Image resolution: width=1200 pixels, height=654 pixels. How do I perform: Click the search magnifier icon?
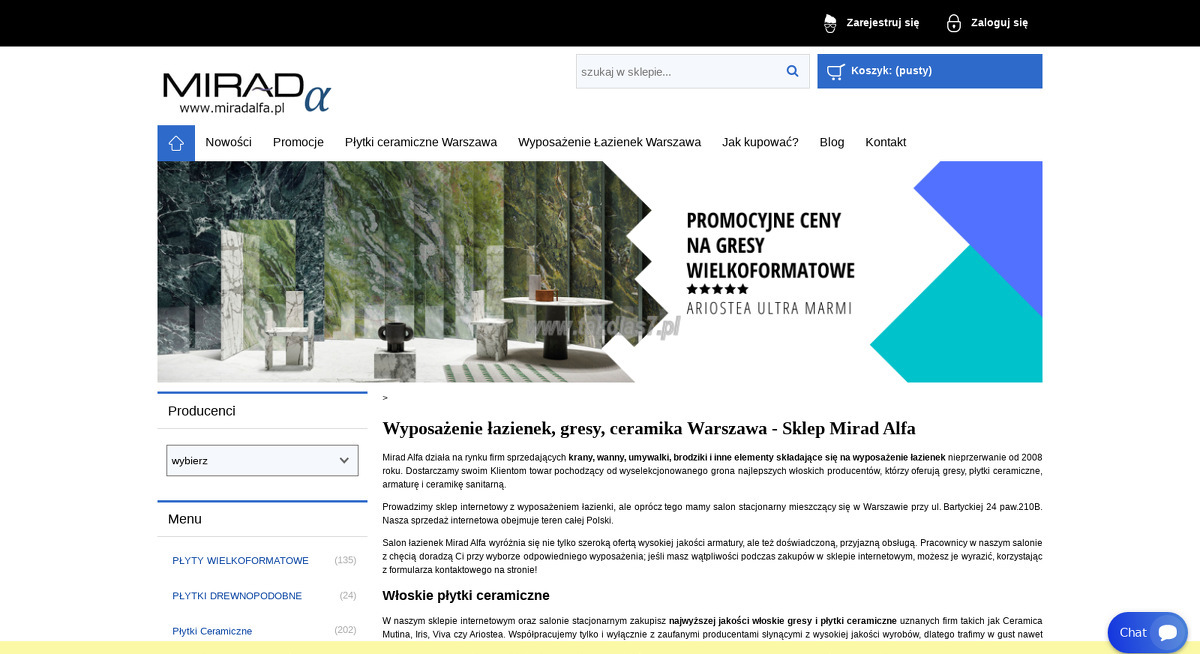tap(793, 71)
